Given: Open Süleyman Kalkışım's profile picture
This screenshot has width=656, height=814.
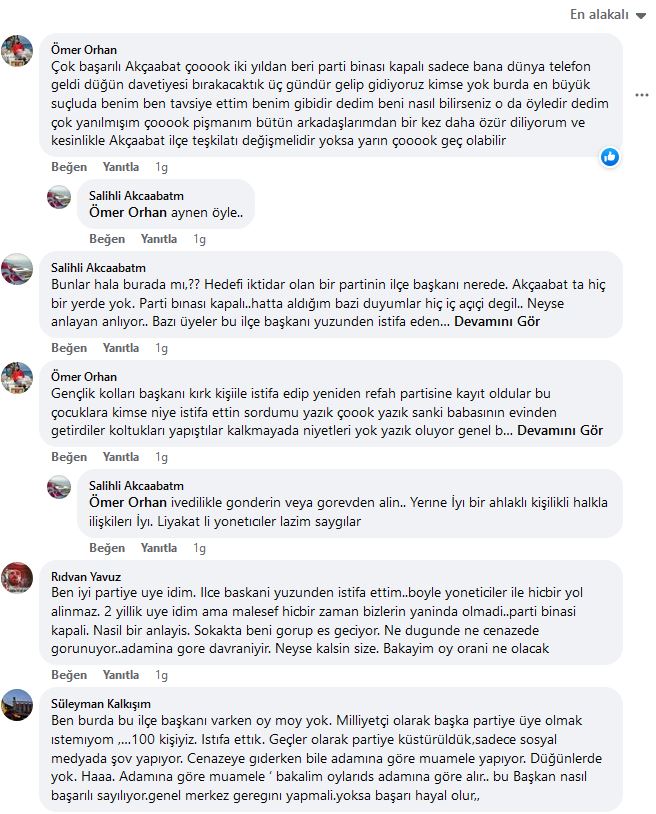Looking at the screenshot, I should pyautogui.click(x=17, y=705).
